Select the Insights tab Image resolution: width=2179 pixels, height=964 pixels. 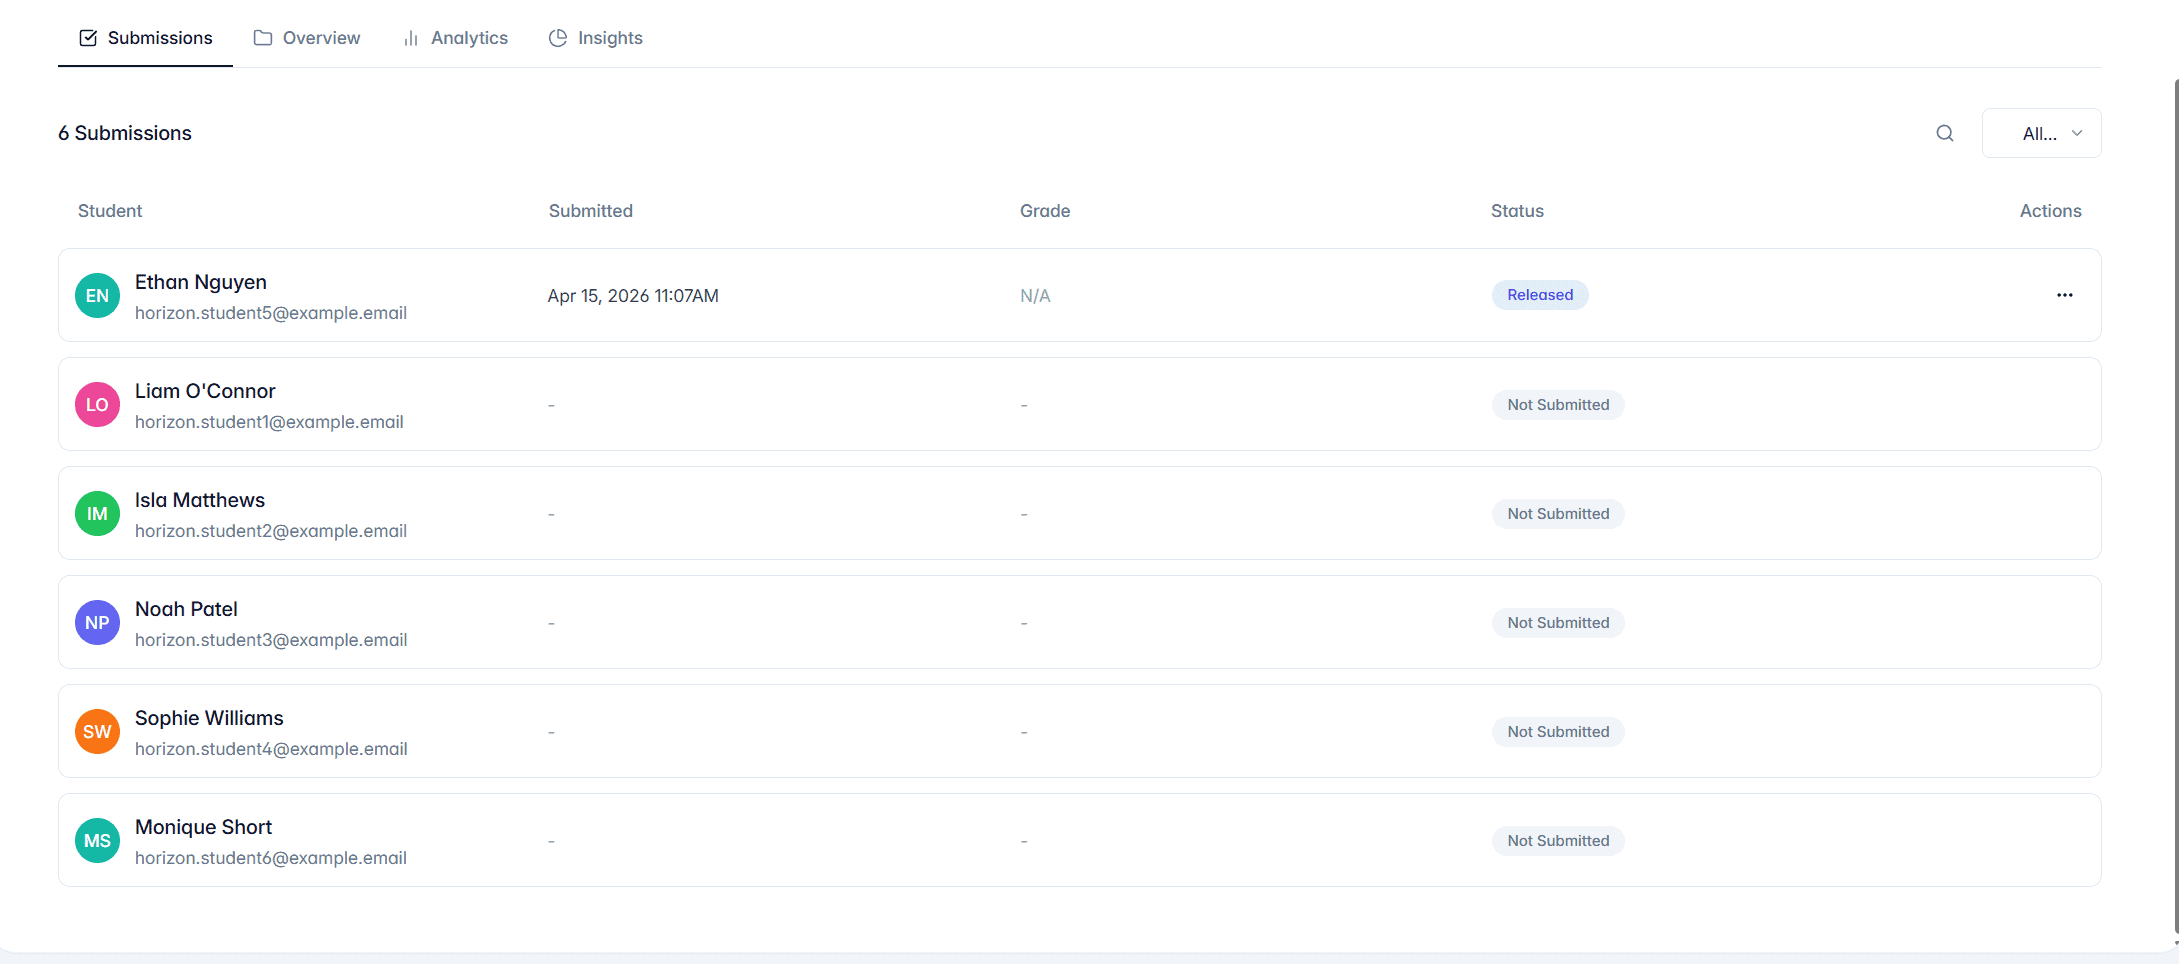[596, 38]
